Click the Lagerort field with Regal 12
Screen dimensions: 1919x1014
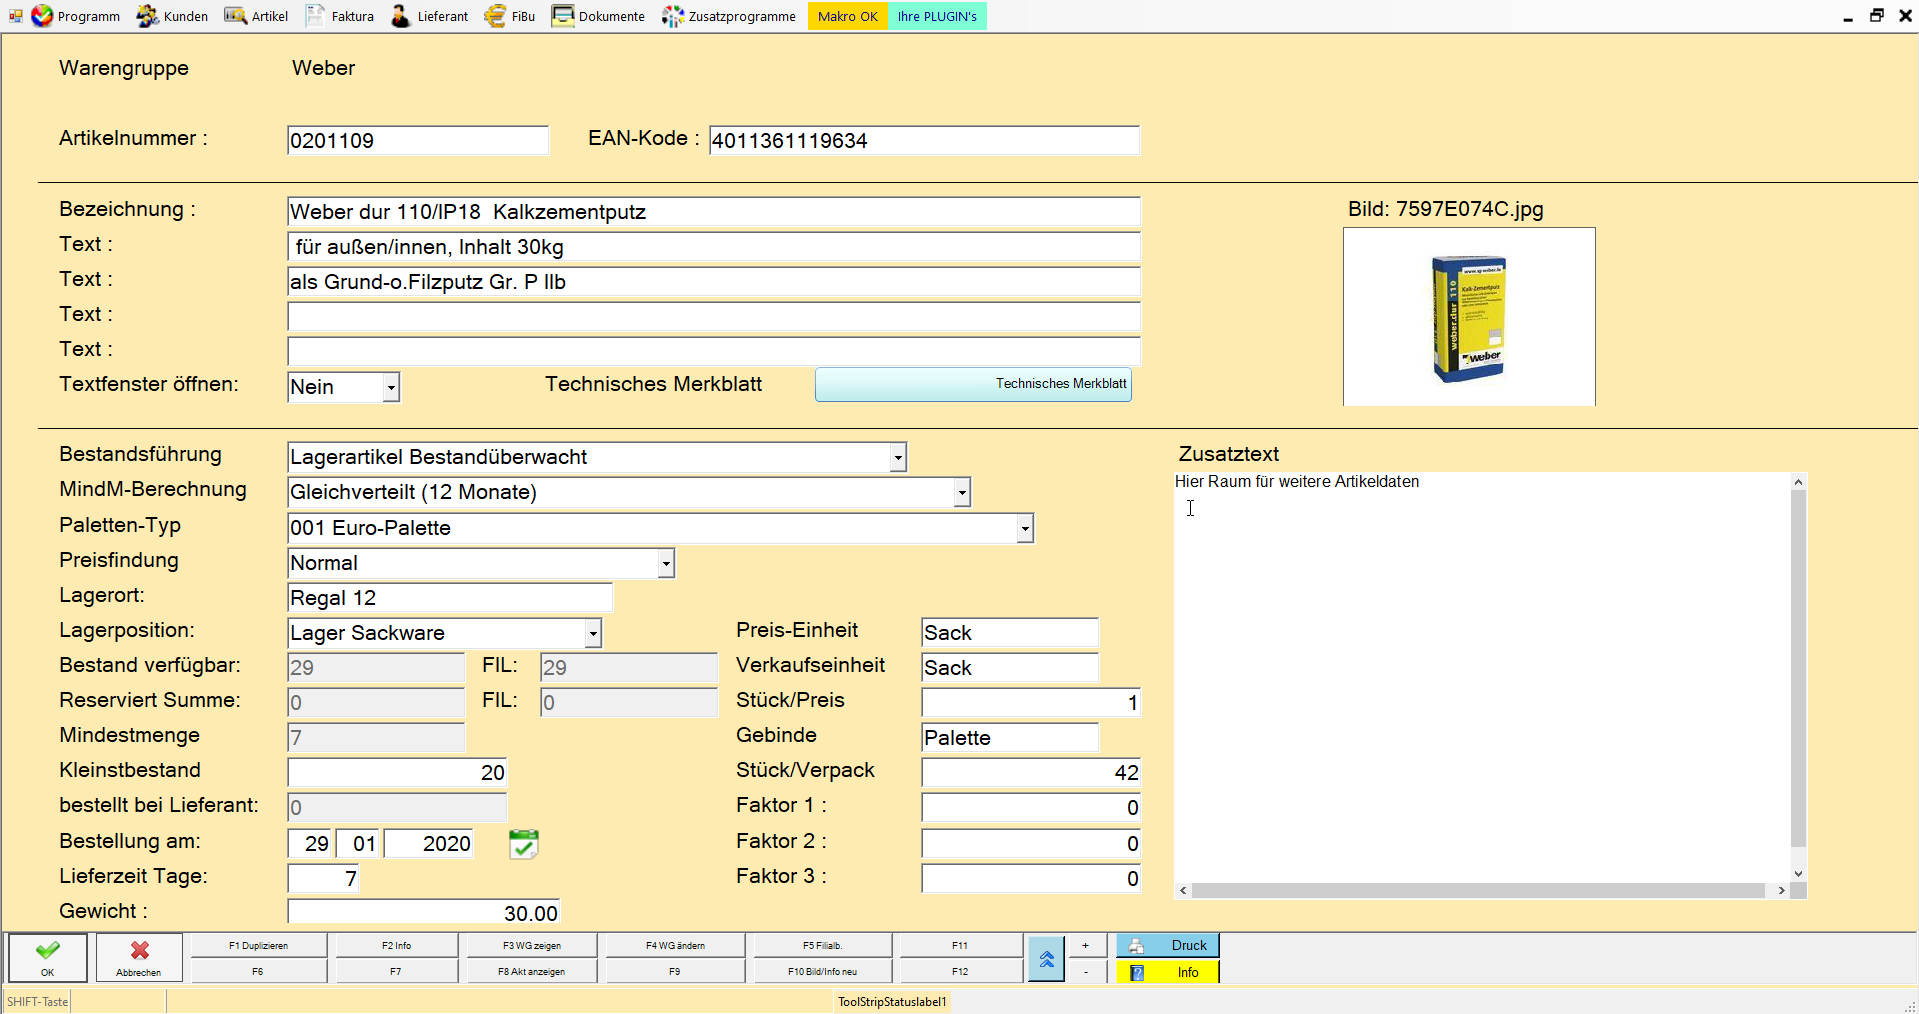coord(450,598)
